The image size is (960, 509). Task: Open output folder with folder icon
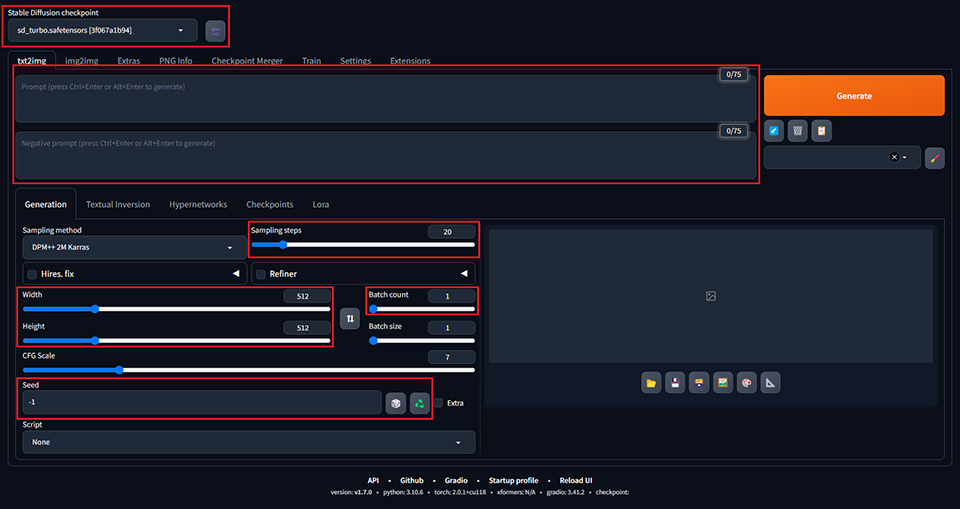[651, 382]
